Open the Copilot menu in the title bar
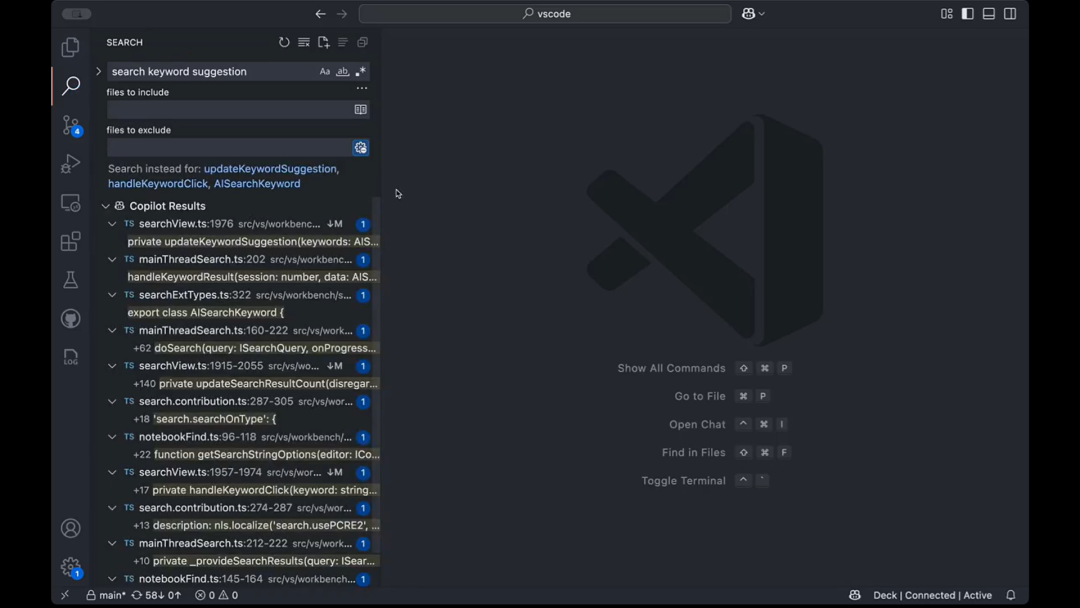Screen dimensions: 1080x608 750,14
